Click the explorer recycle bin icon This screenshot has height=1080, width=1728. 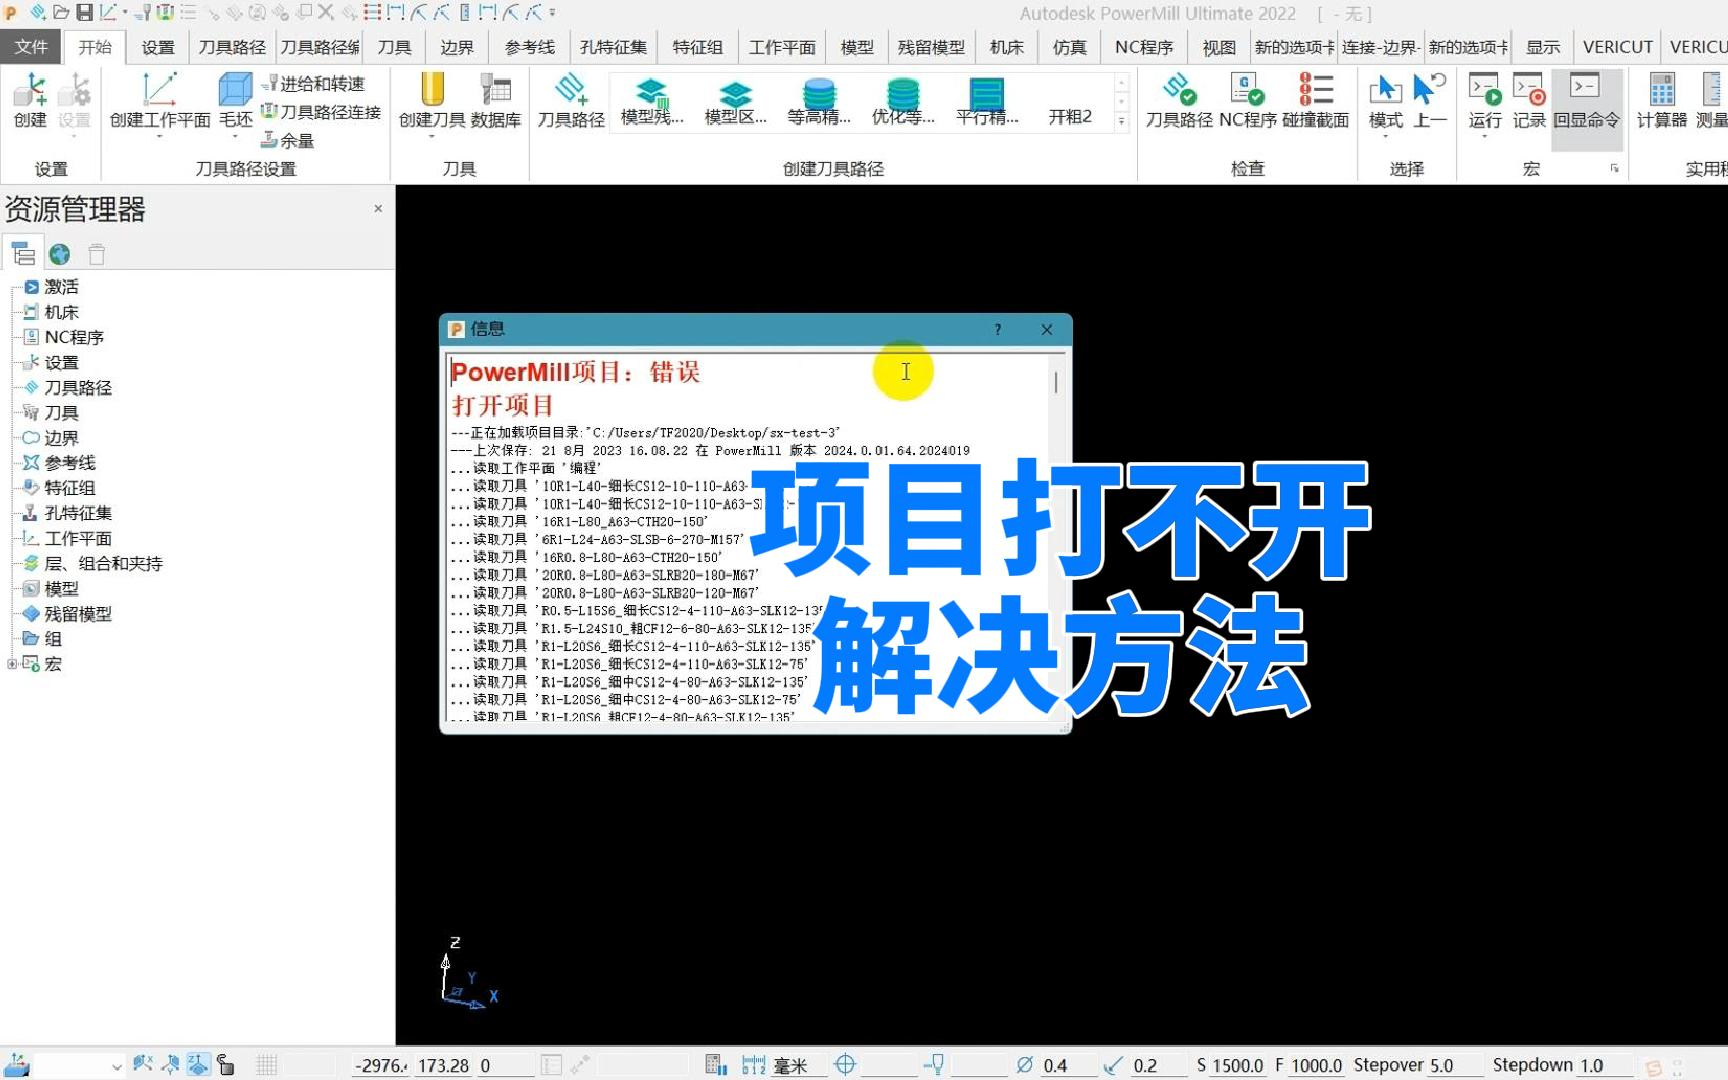tap(96, 254)
